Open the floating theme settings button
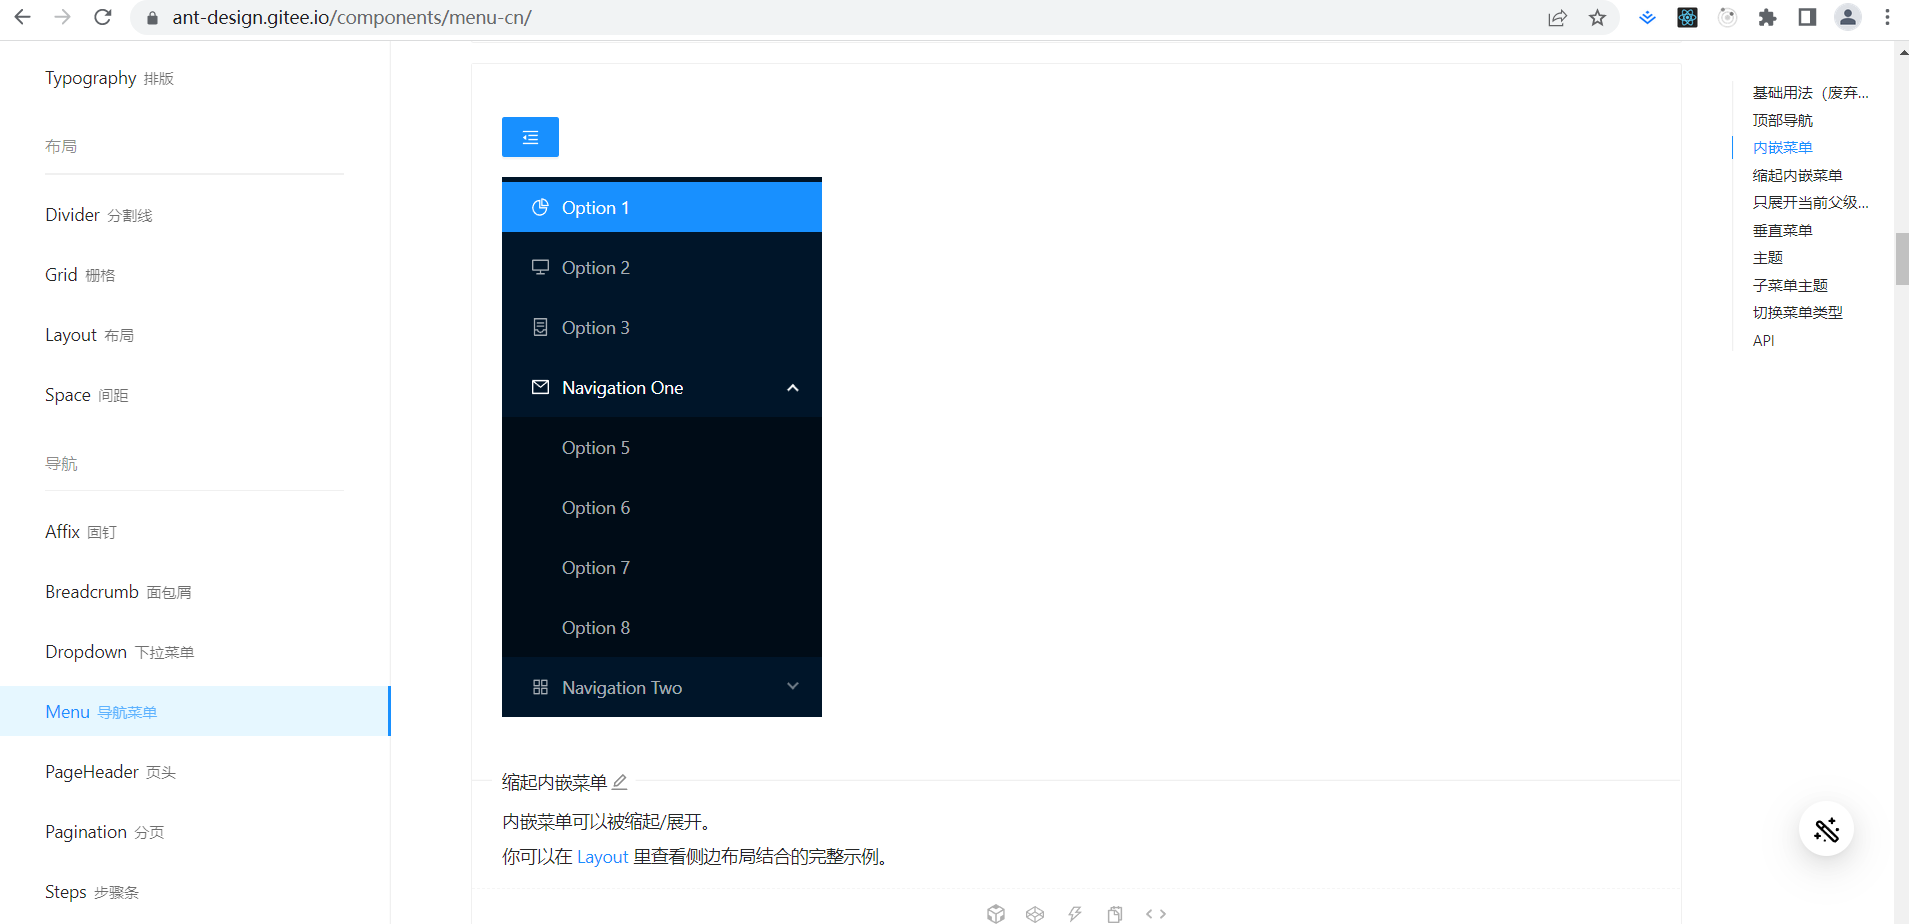 coord(1827,829)
